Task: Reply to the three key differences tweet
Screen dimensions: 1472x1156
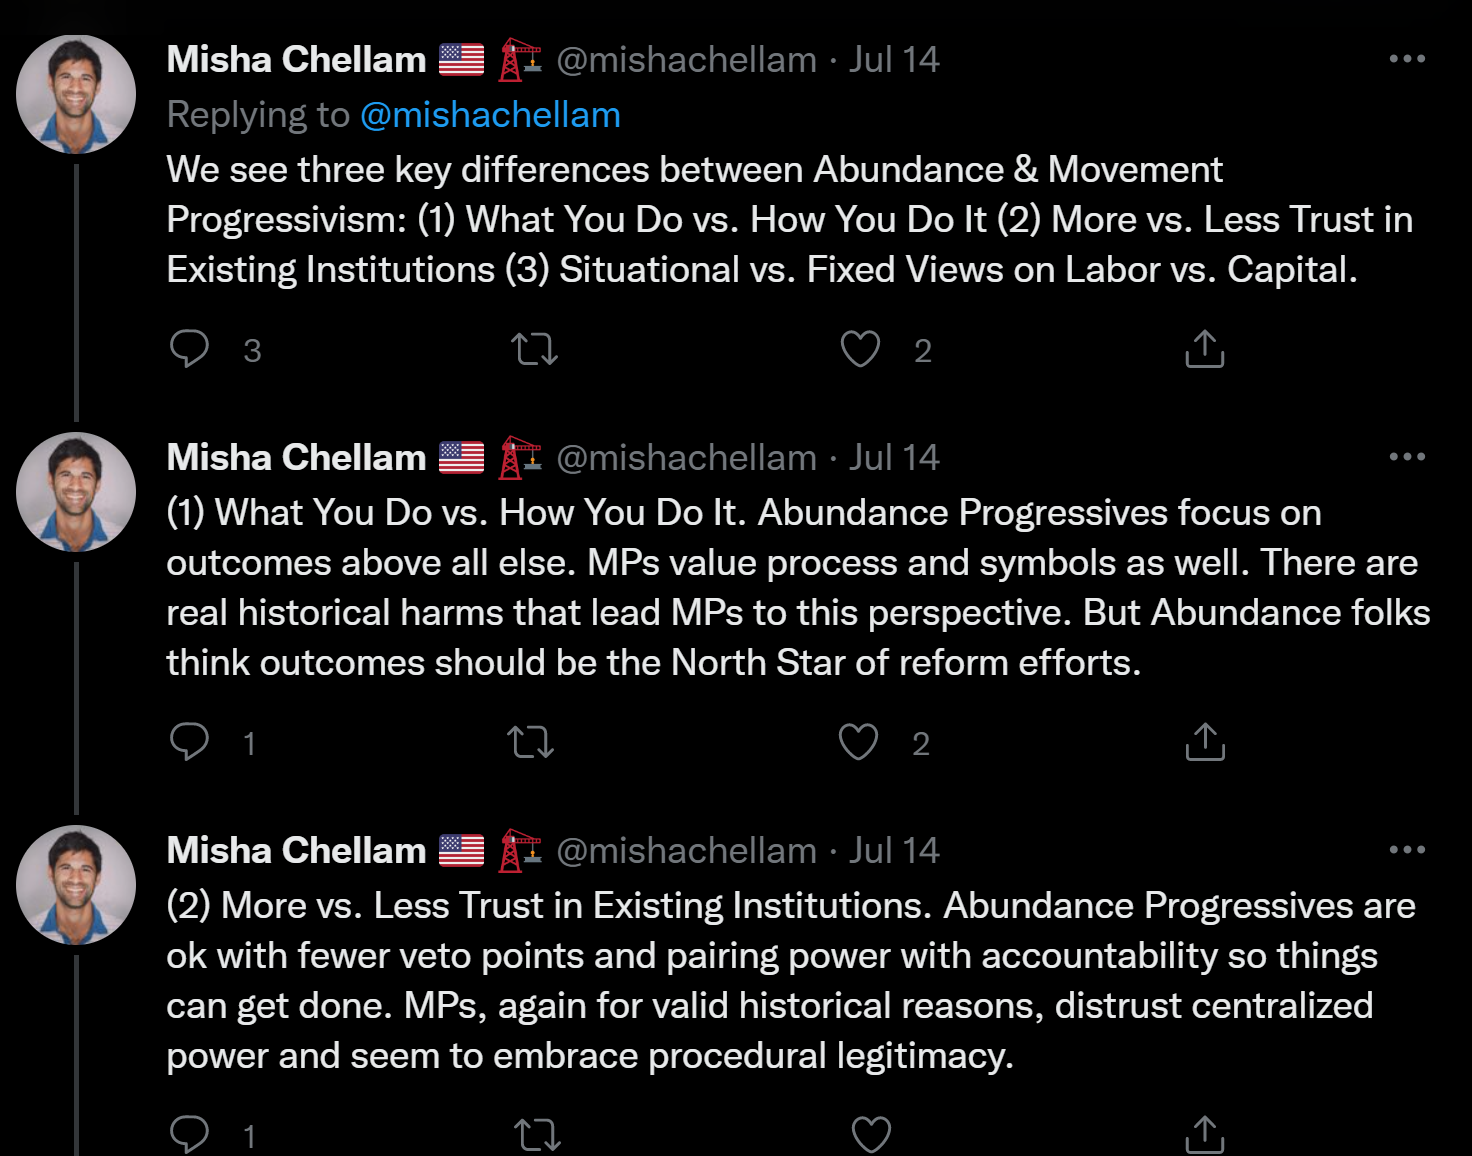Action: [x=189, y=349]
